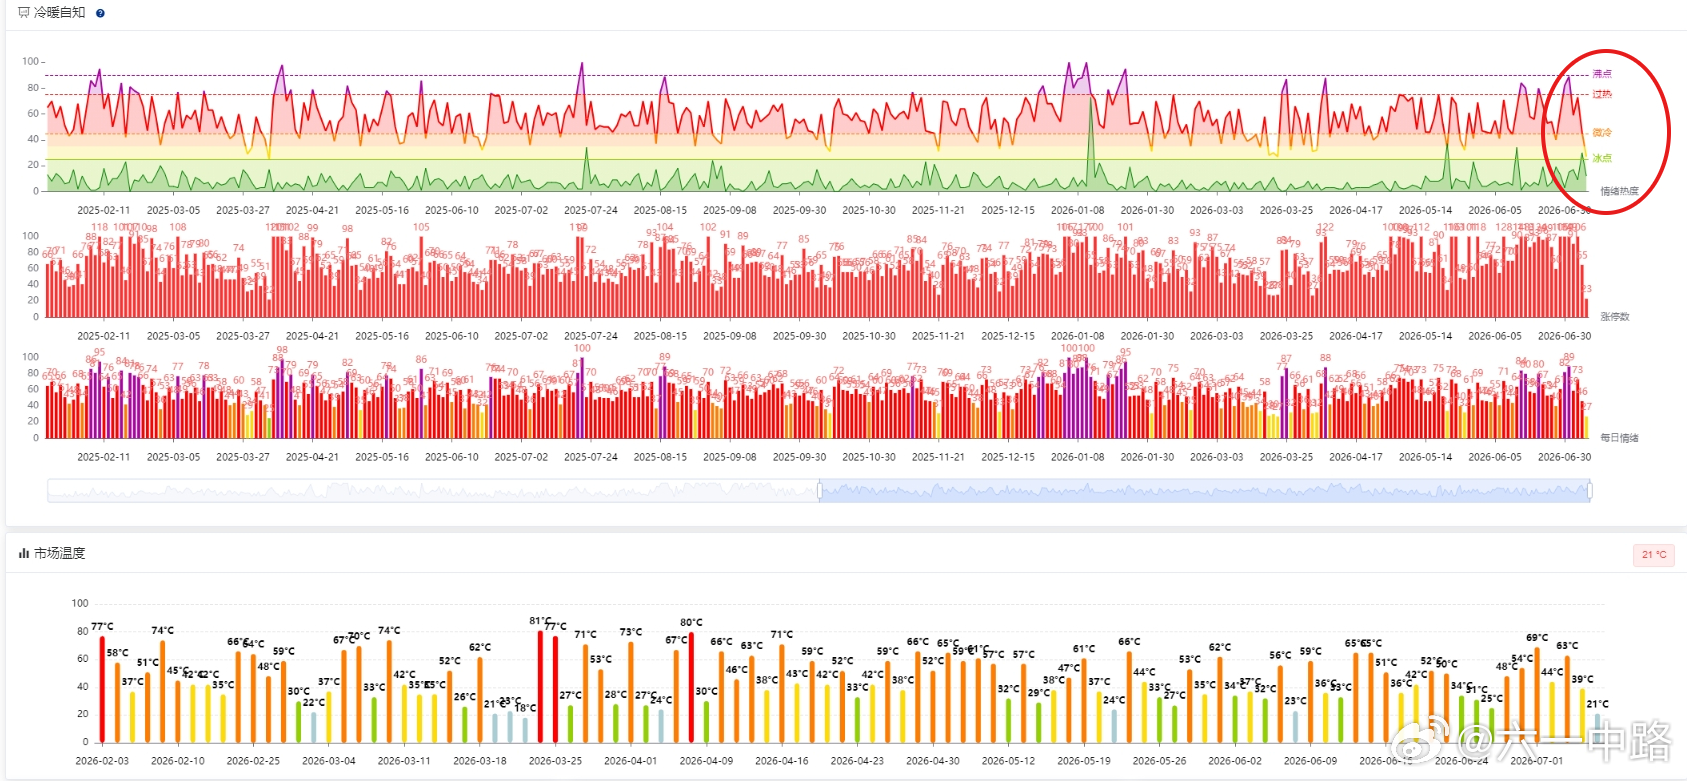Click the 58°C bar value label

(x=117, y=653)
